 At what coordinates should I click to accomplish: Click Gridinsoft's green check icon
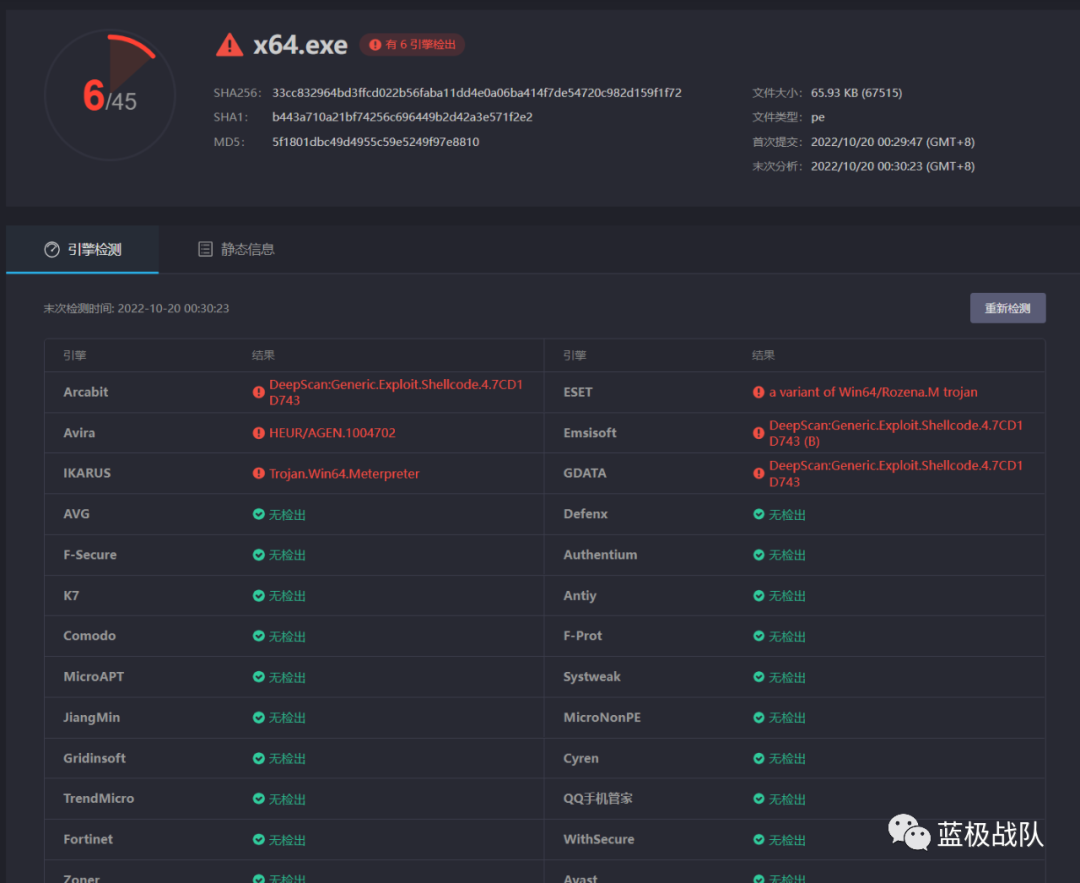(x=258, y=758)
